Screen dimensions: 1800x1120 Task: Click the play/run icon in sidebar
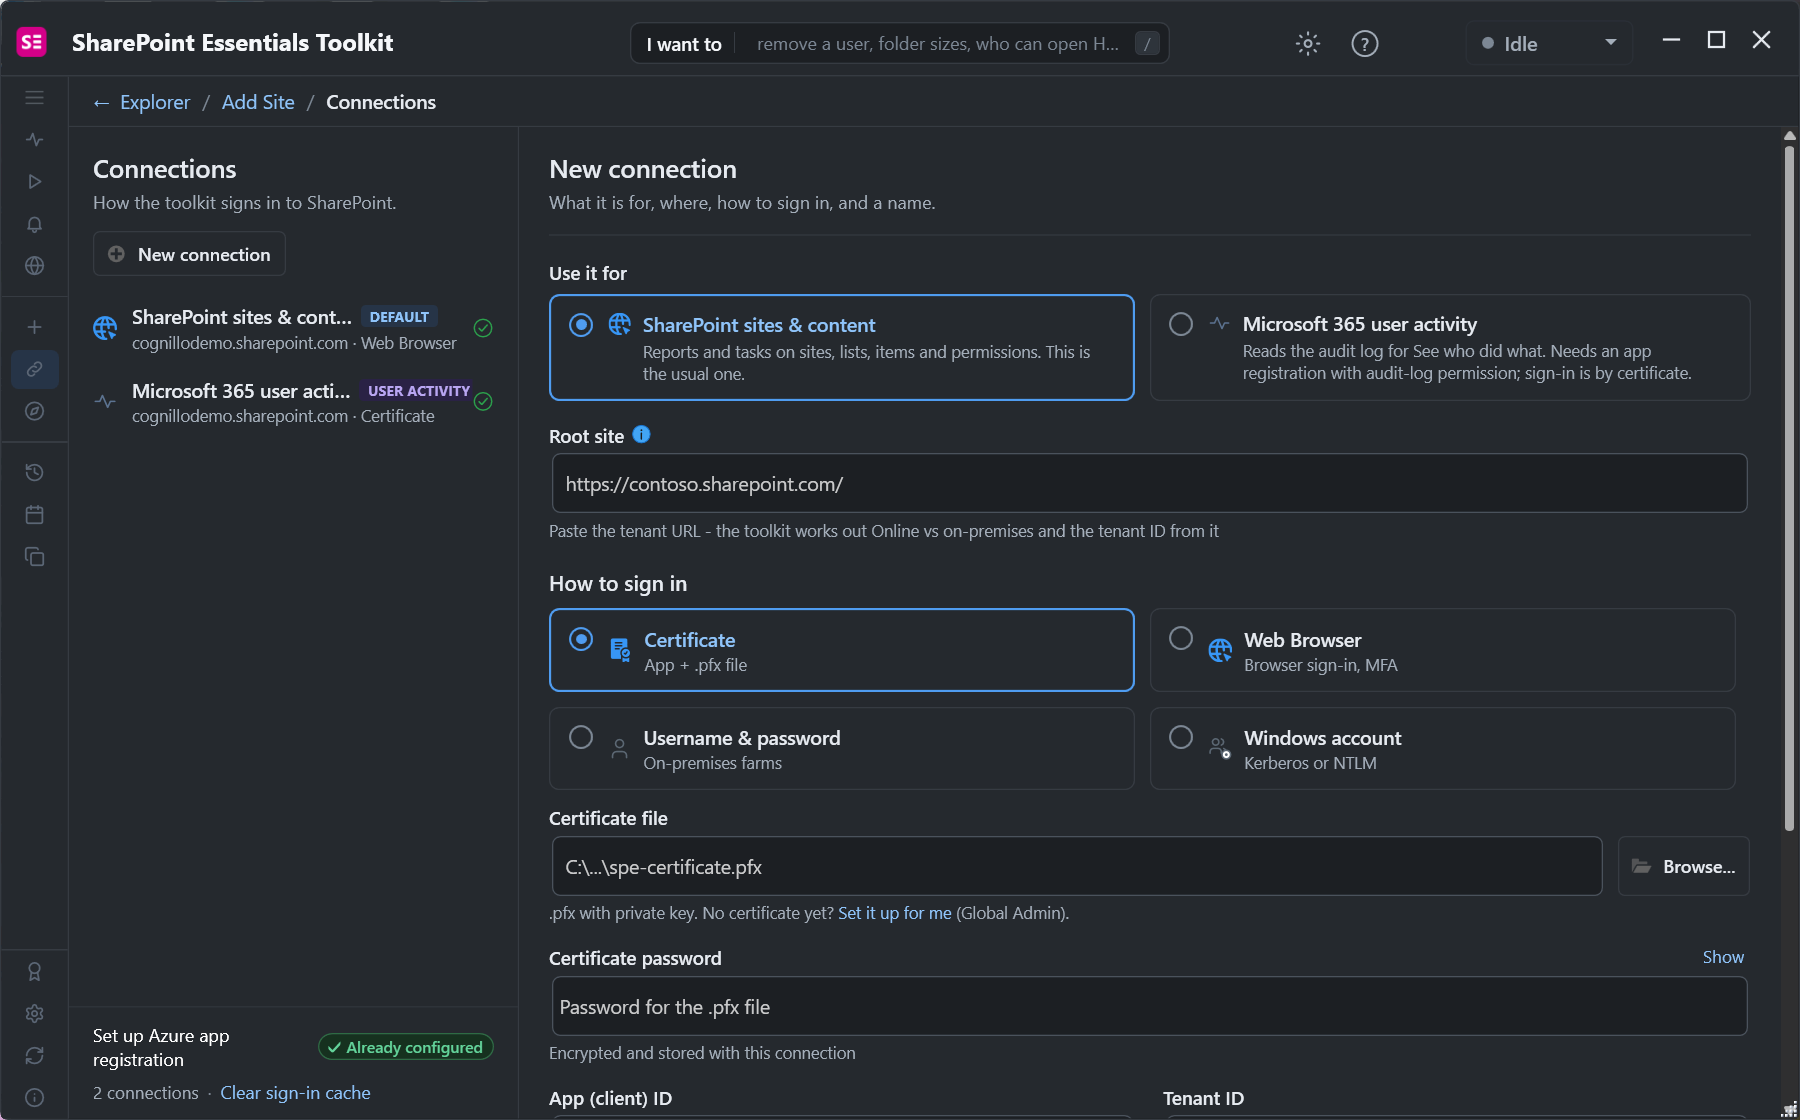(34, 182)
